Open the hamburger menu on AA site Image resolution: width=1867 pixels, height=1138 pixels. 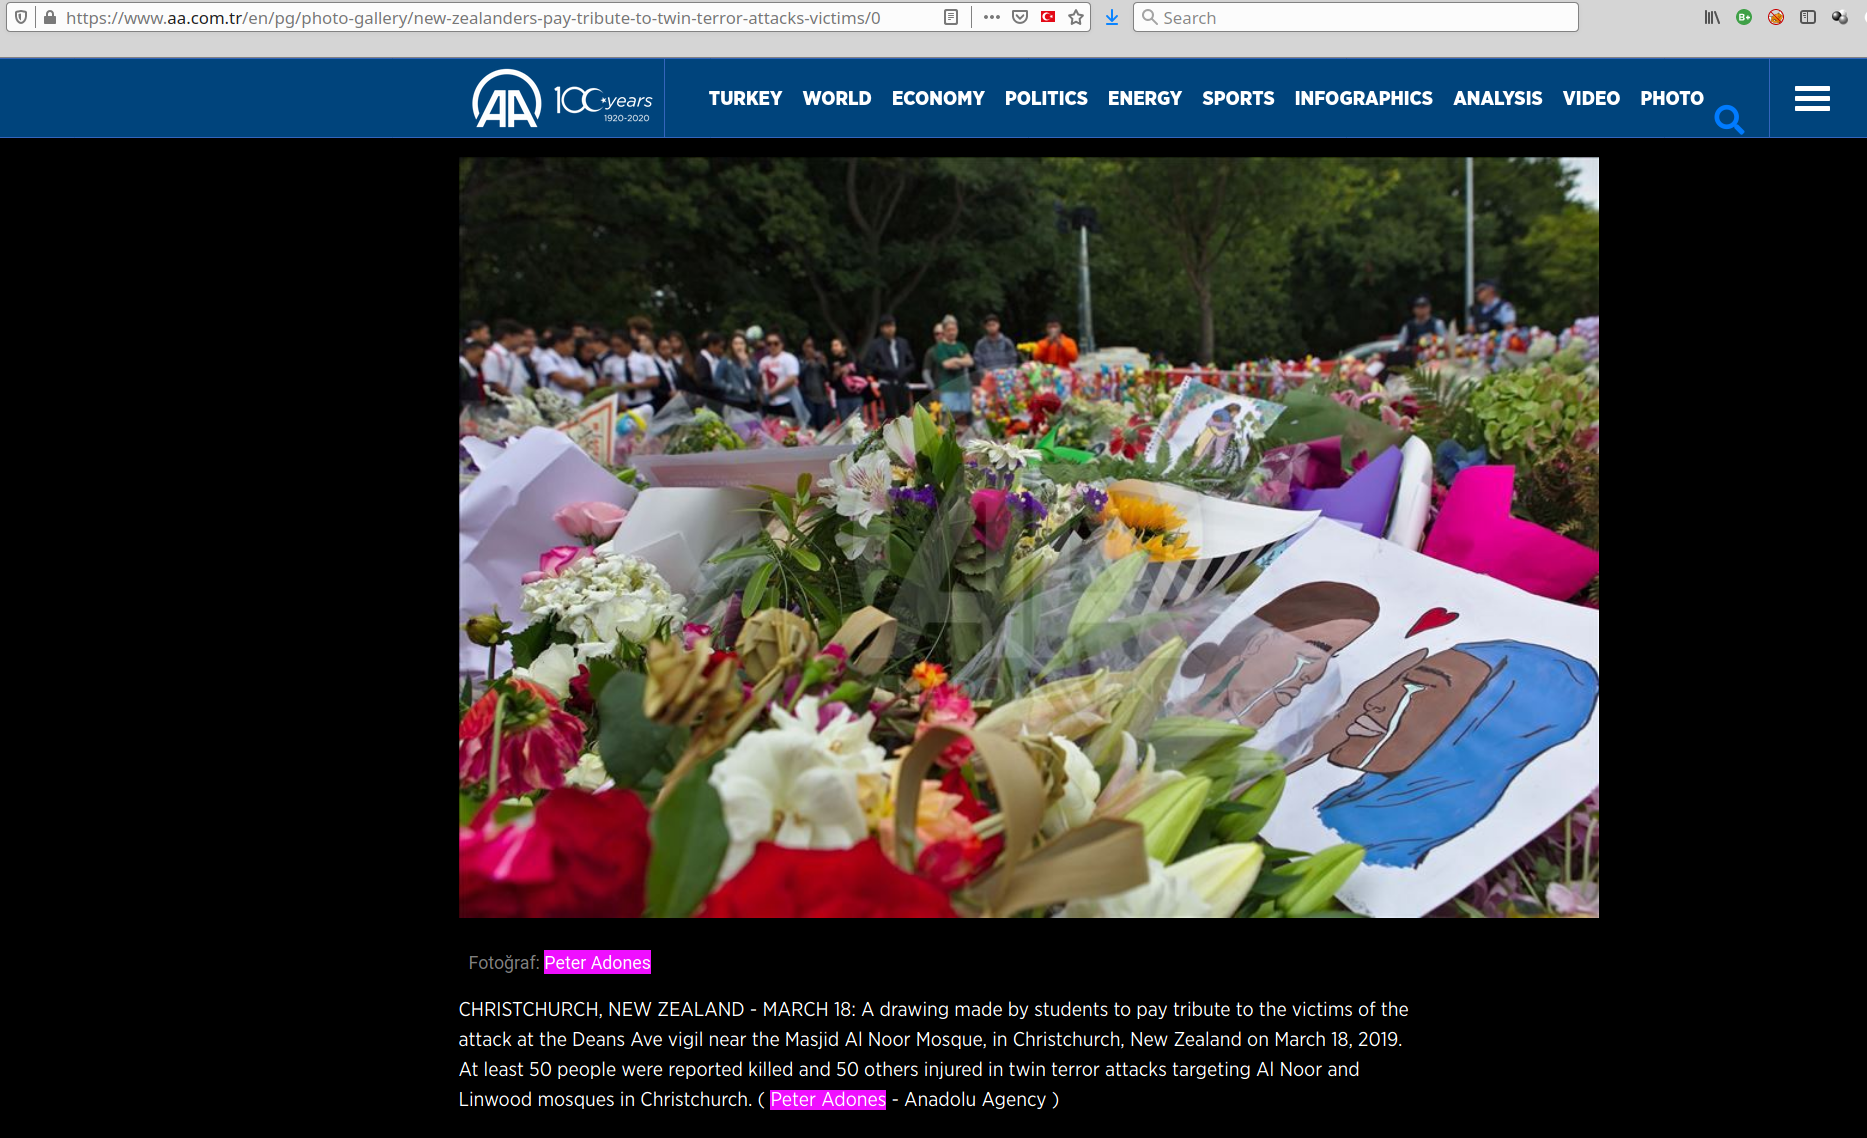tap(1812, 98)
